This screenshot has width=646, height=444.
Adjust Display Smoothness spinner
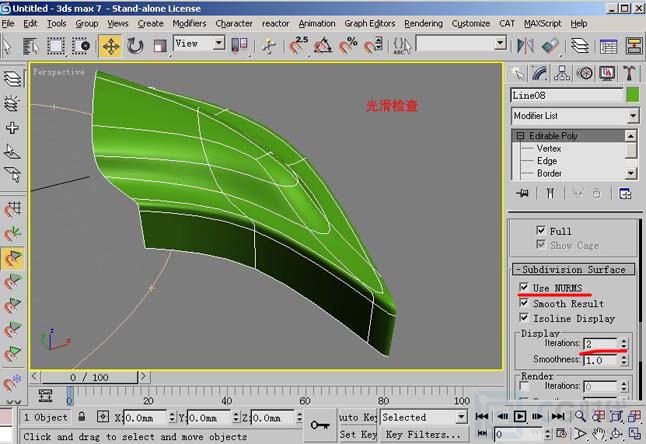pos(624,360)
